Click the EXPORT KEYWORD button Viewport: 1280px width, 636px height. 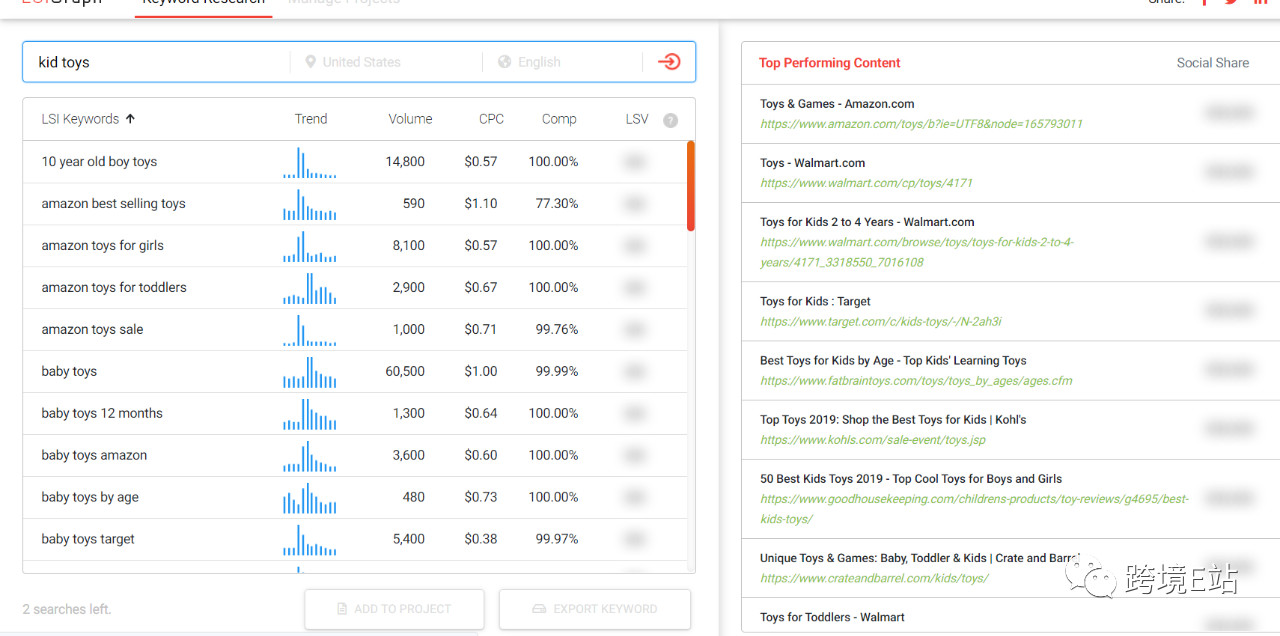[595, 609]
